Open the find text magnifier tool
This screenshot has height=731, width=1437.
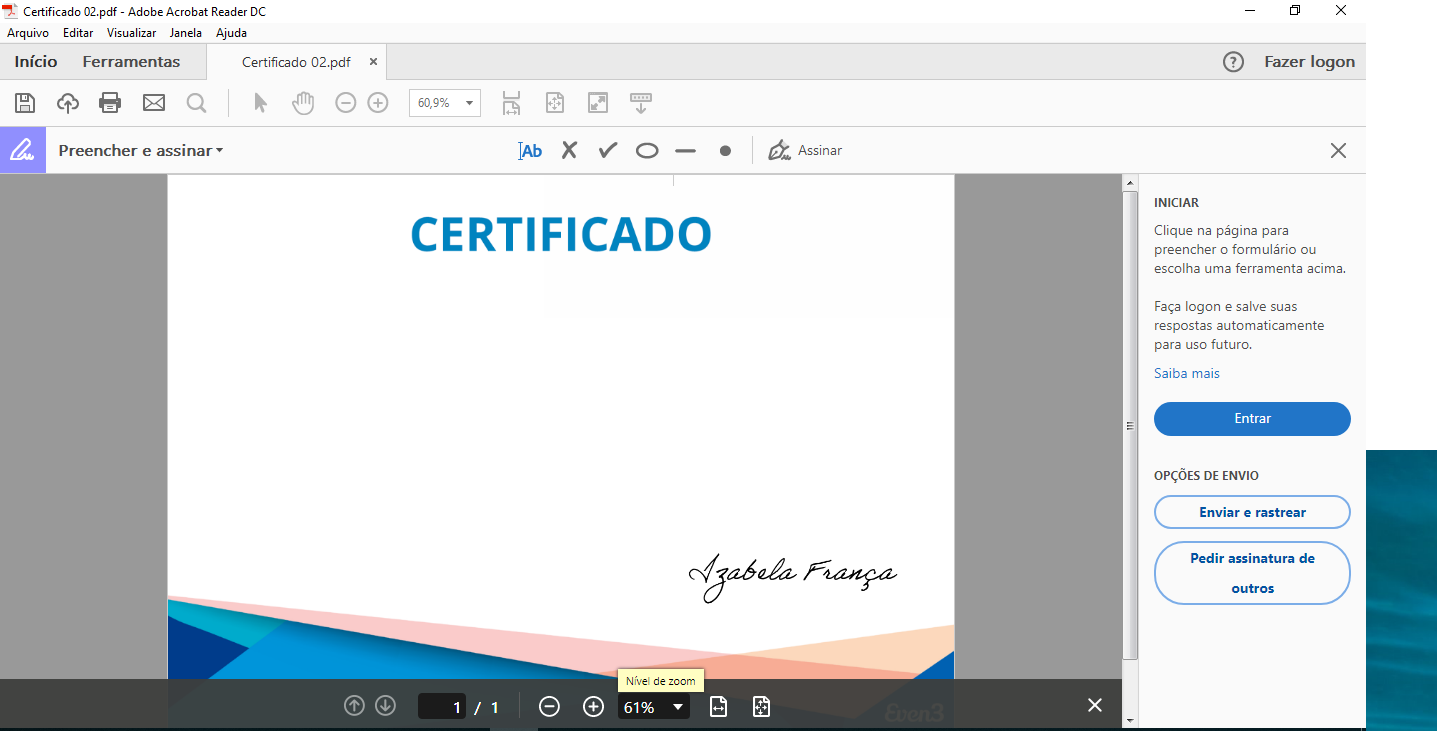click(x=196, y=102)
